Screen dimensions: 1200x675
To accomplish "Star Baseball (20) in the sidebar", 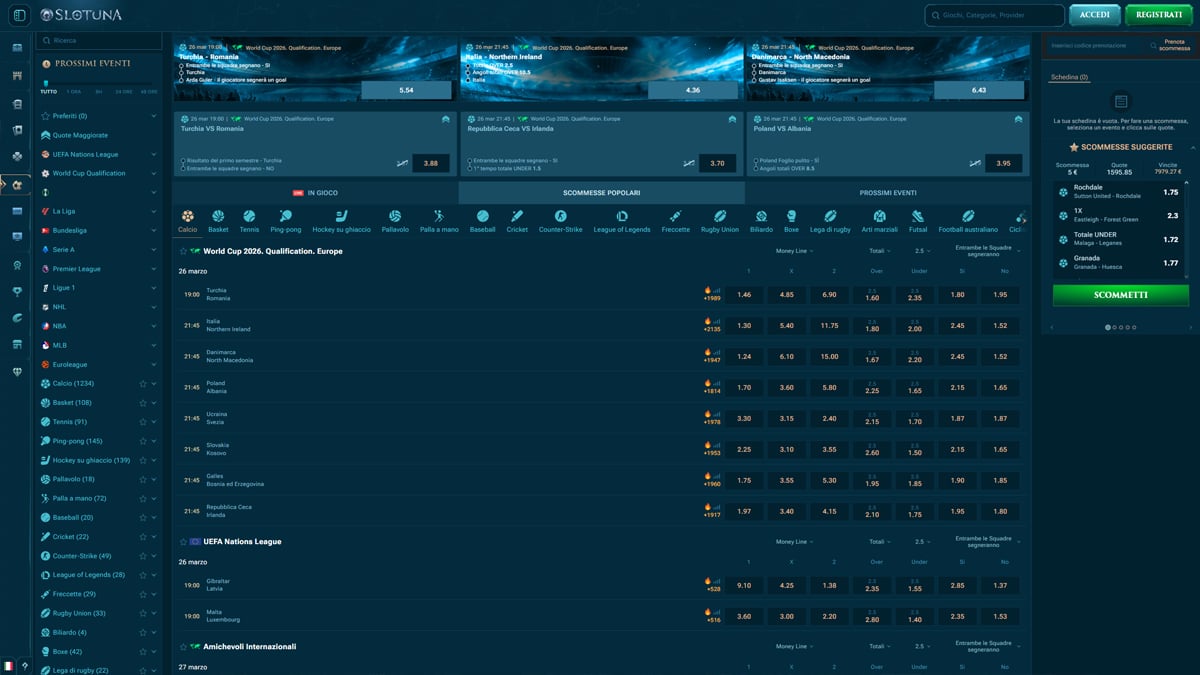I will 143,518.
